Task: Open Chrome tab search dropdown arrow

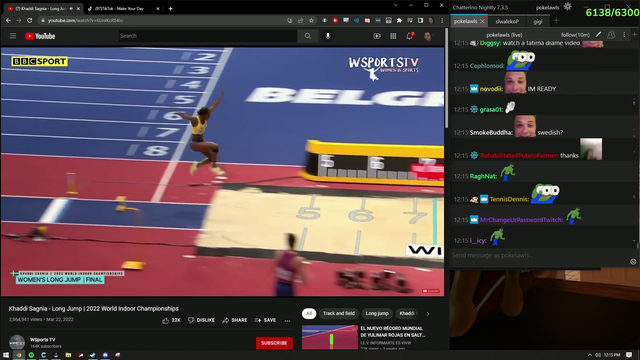Action: click(x=395, y=5)
